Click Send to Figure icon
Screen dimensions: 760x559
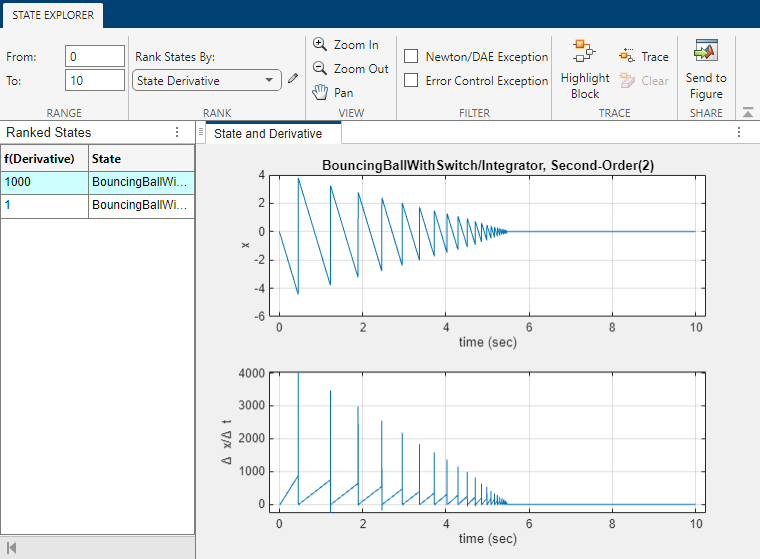point(706,52)
